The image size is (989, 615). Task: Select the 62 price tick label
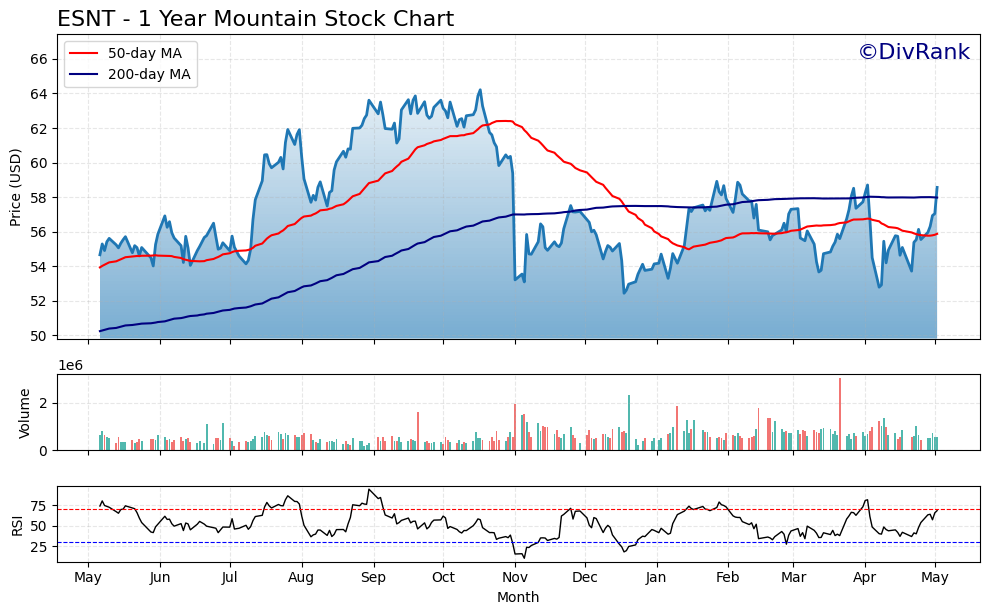coord(39,129)
